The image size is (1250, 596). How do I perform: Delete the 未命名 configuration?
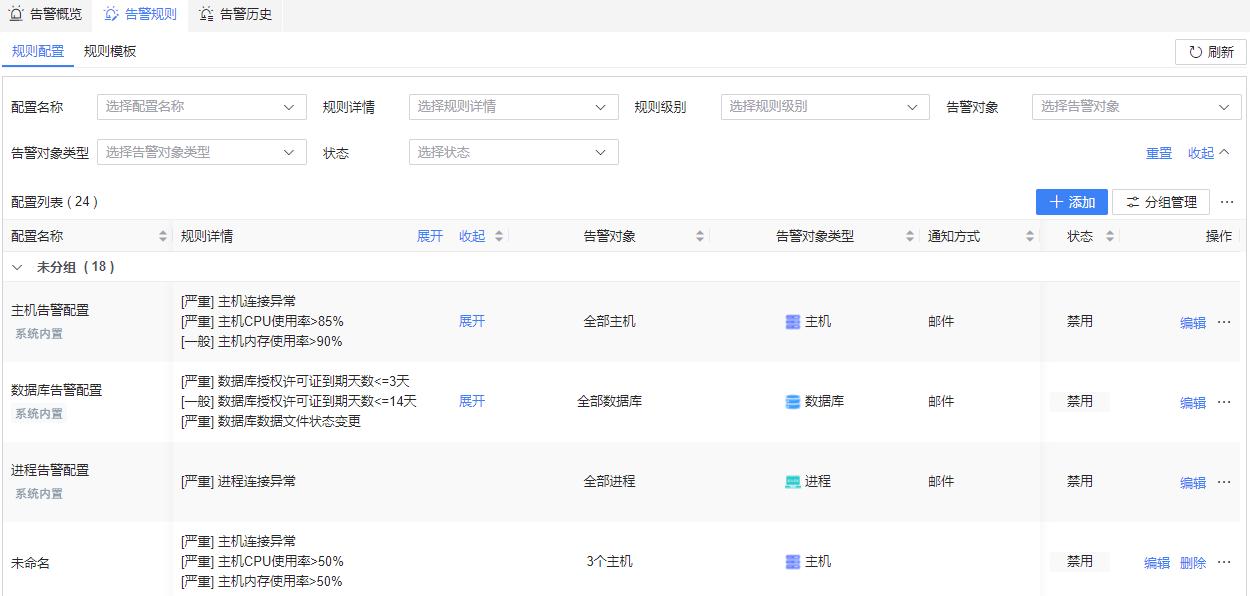(x=1193, y=563)
